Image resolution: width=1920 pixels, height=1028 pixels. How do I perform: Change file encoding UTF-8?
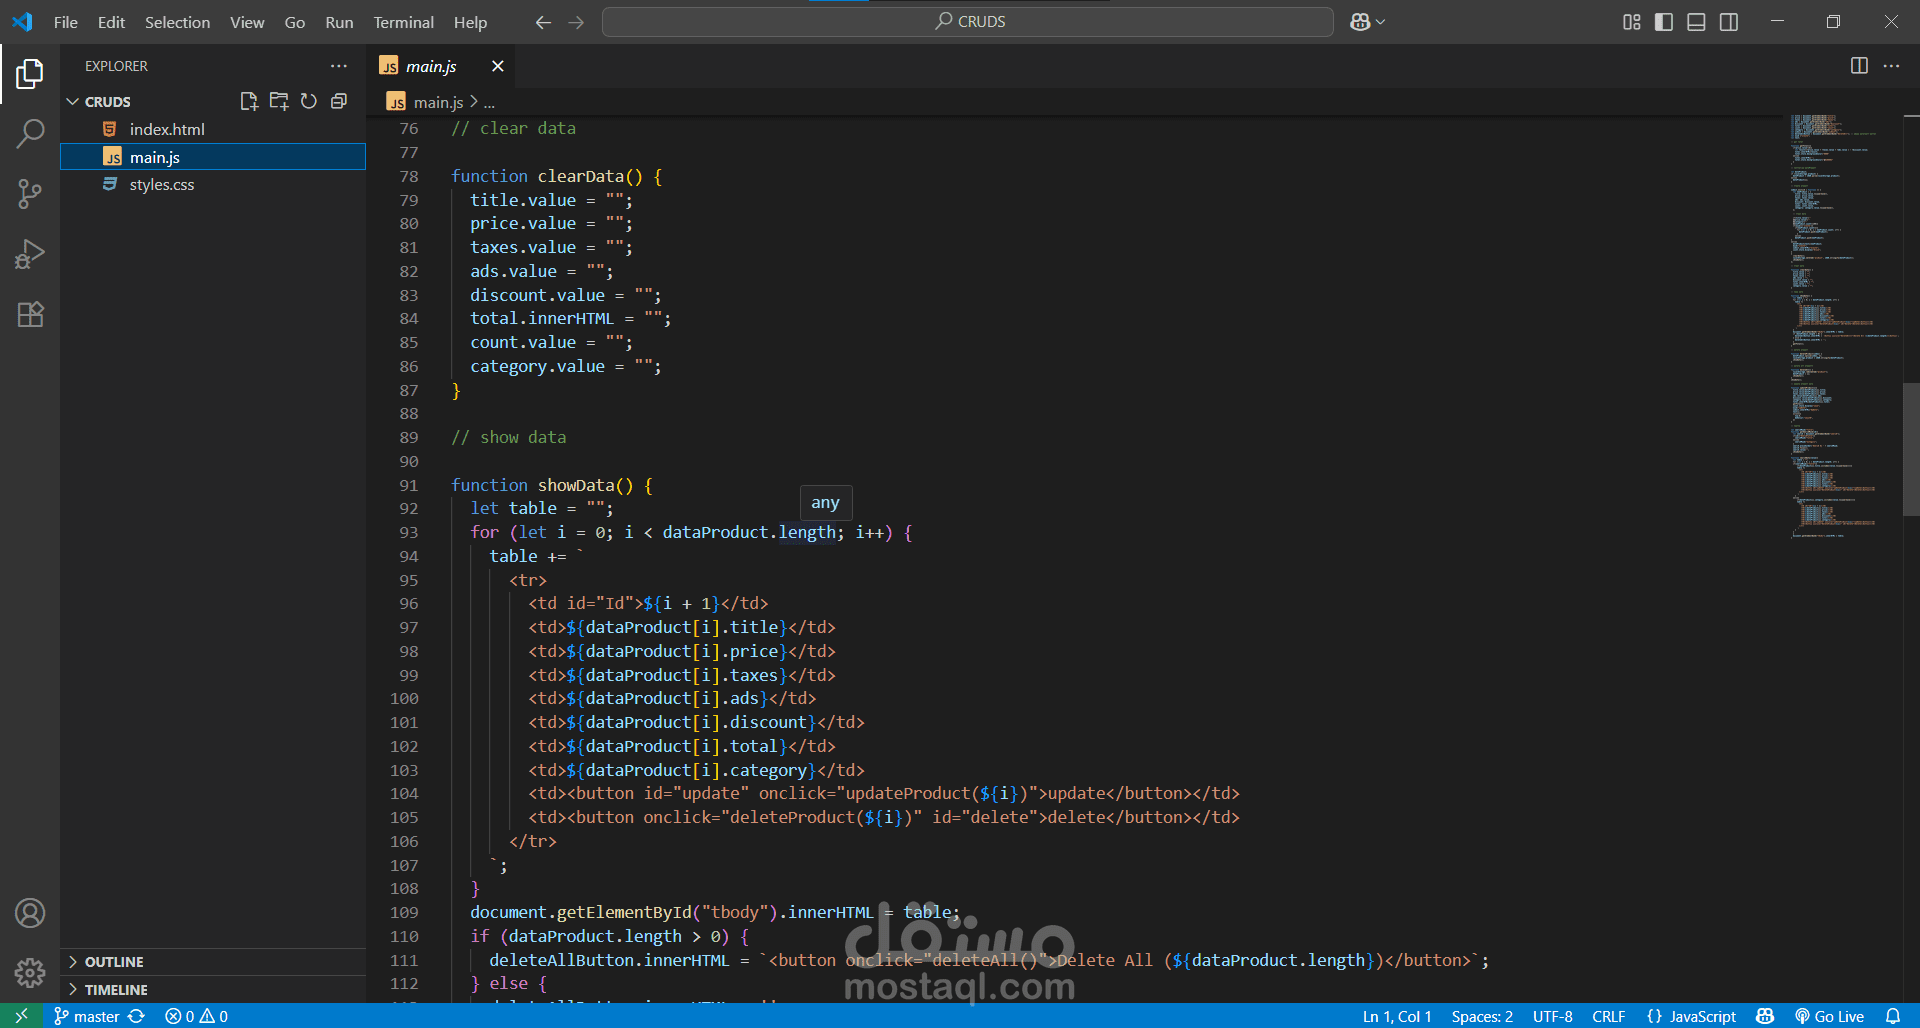[1552, 1016]
